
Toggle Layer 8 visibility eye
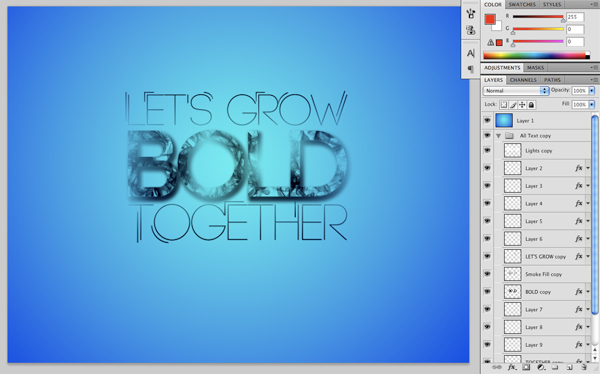(x=487, y=327)
